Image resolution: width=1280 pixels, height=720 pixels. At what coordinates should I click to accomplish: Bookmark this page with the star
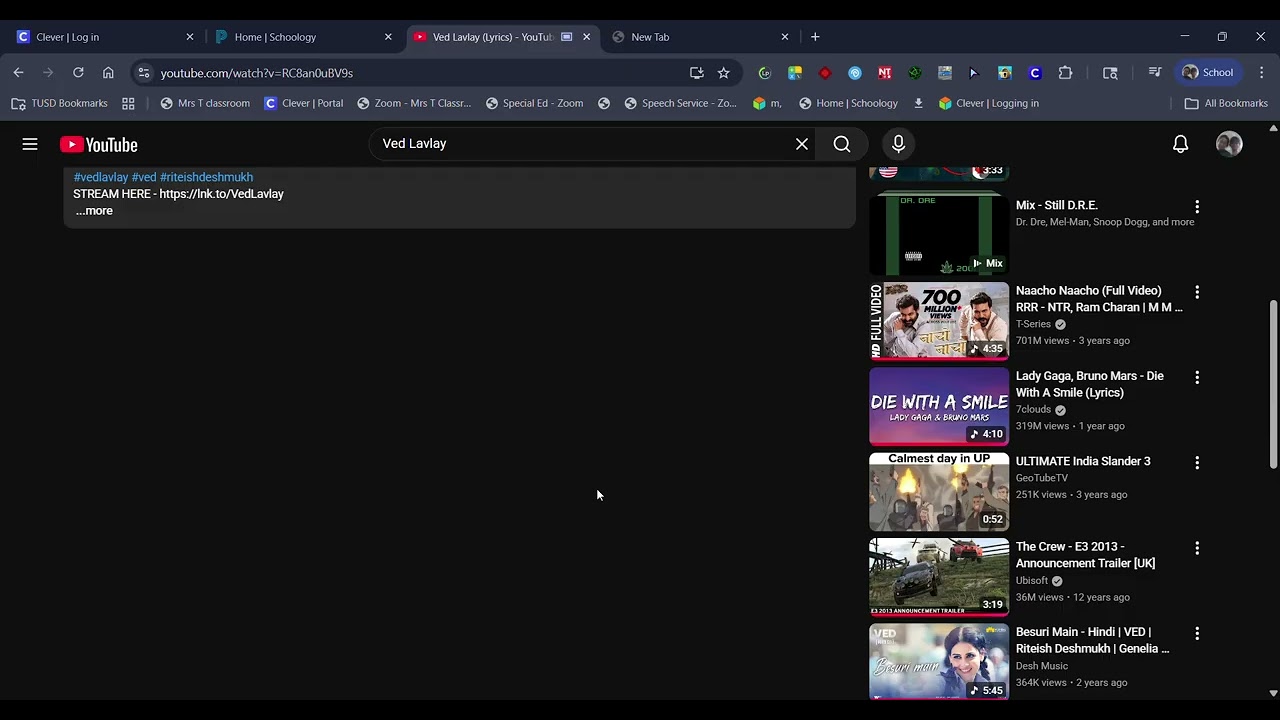[724, 72]
